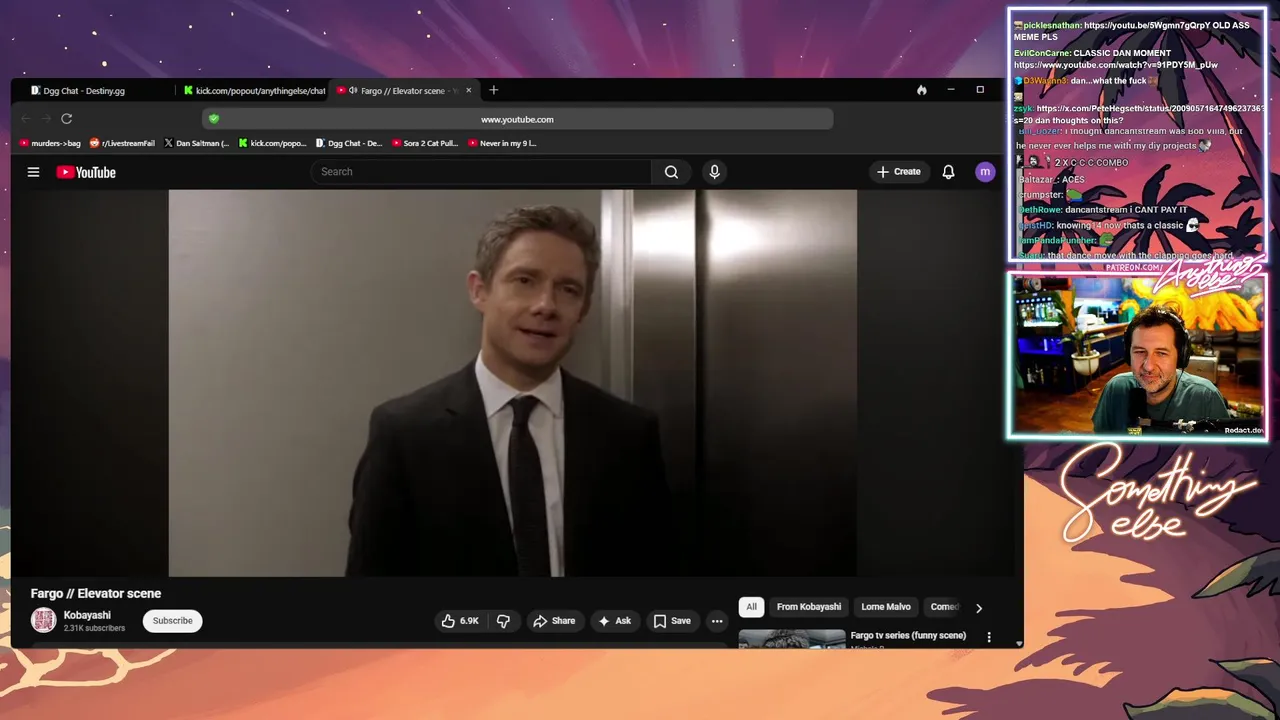
Task: Show more filter chips with right chevron
Action: coord(978,607)
